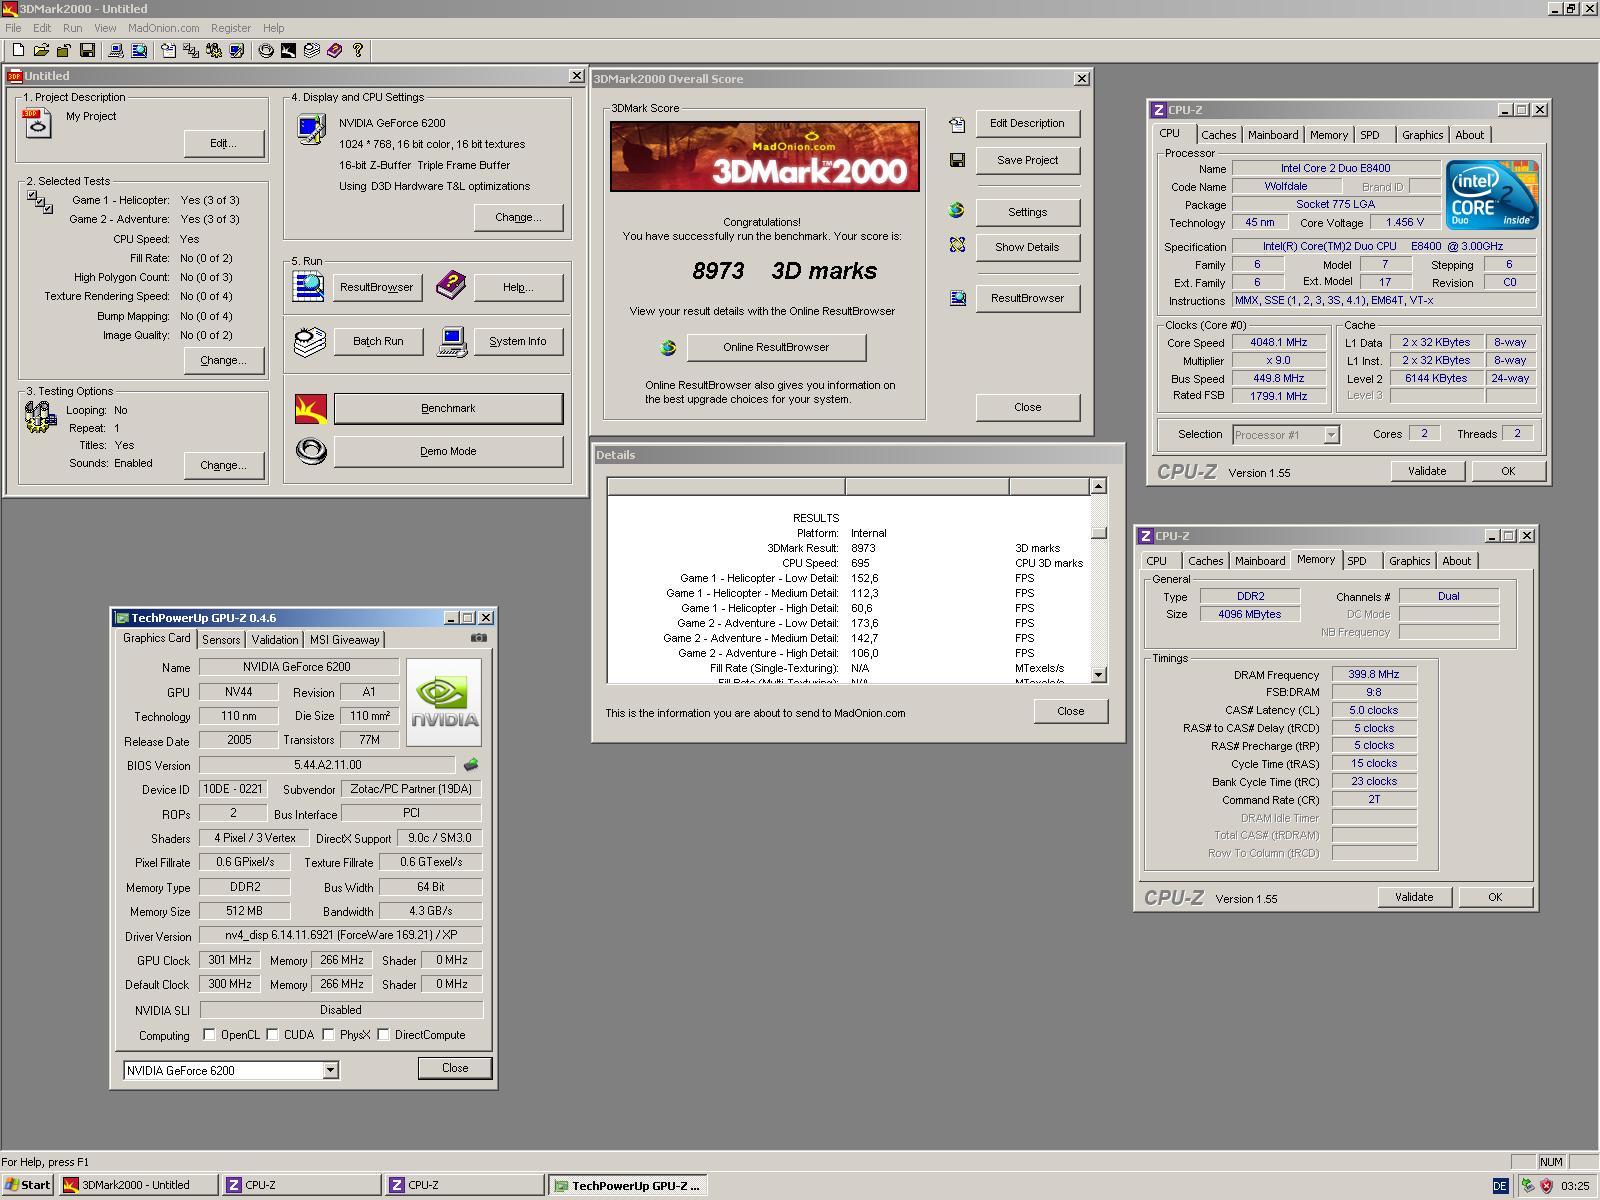This screenshot has width=1600, height=1200.
Task: Click the yellow question mark toolbar icon
Action: point(357,50)
